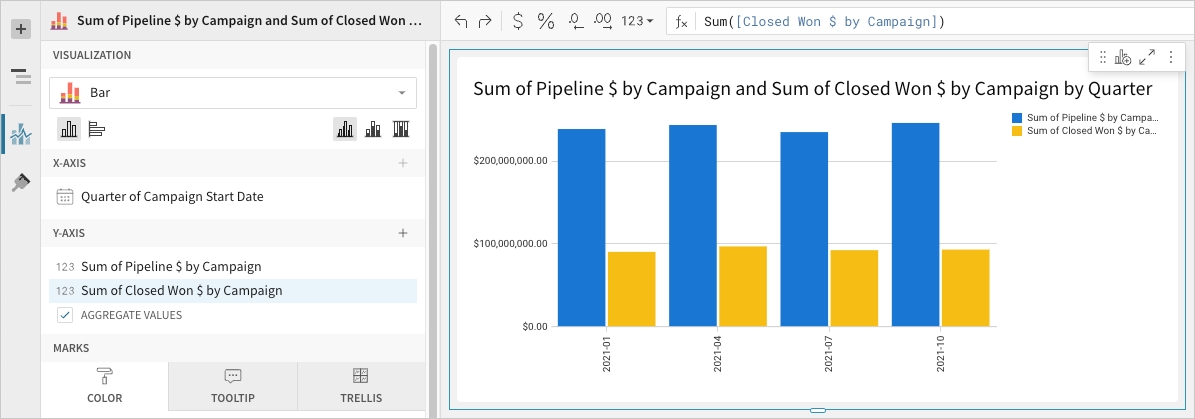Viewport: 1195px width, 419px height.
Task: Switch to the Trellis marks tab
Action: tap(361, 386)
